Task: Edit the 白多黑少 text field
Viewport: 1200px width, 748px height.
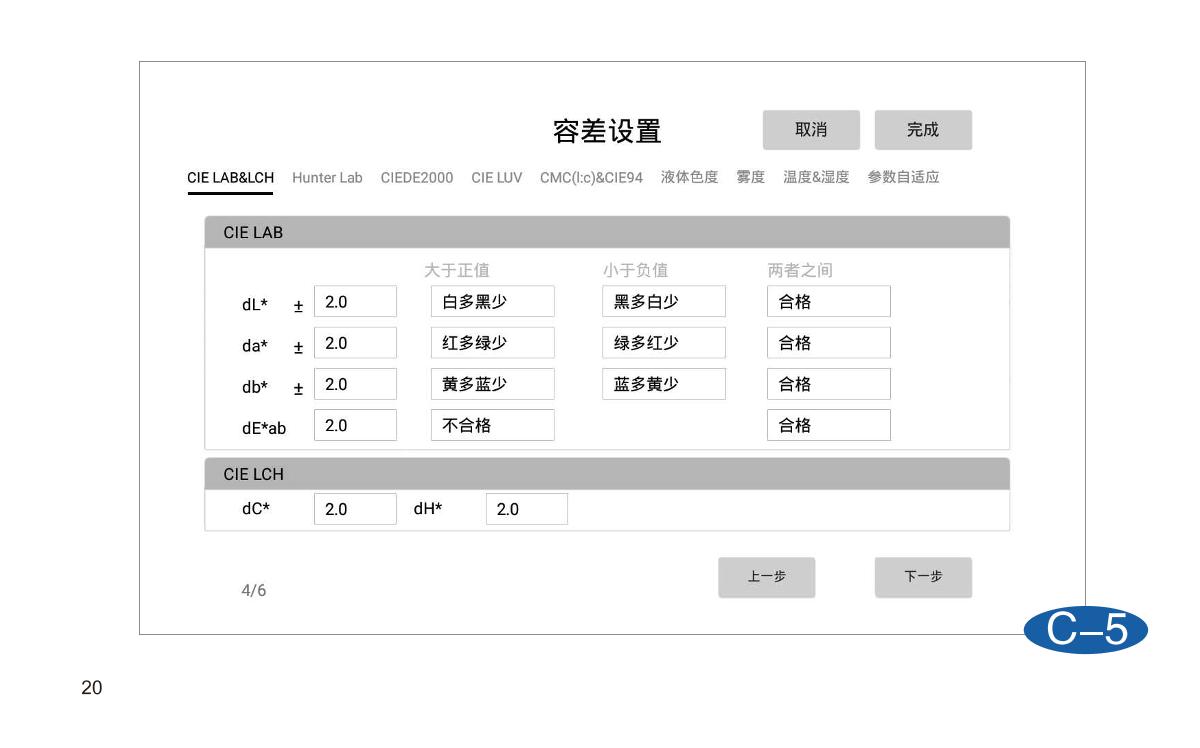Action: click(x=492, y=302)
